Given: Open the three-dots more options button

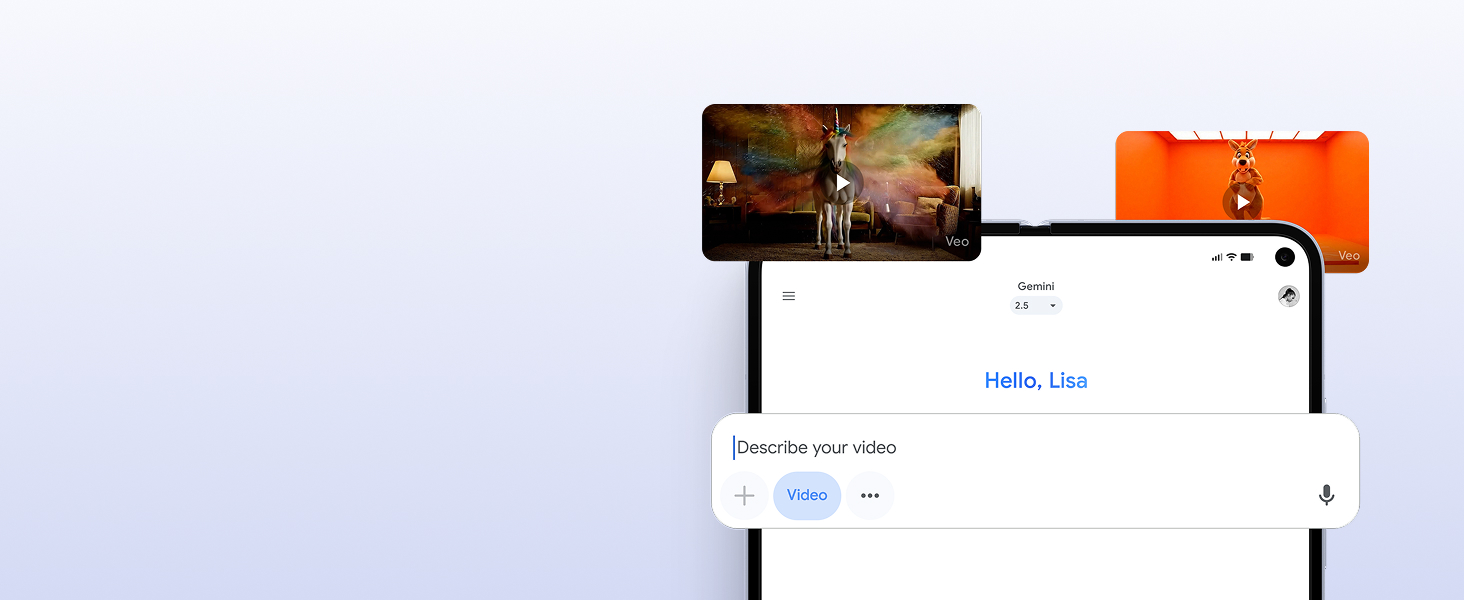Looking at the screenshot, I should 870,496.
